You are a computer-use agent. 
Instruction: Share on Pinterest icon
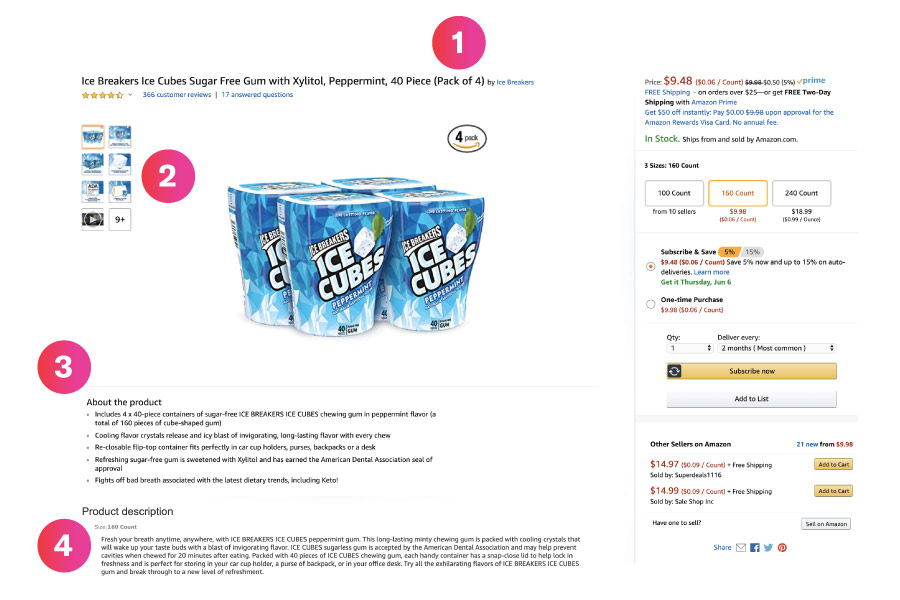pos(782,548)
